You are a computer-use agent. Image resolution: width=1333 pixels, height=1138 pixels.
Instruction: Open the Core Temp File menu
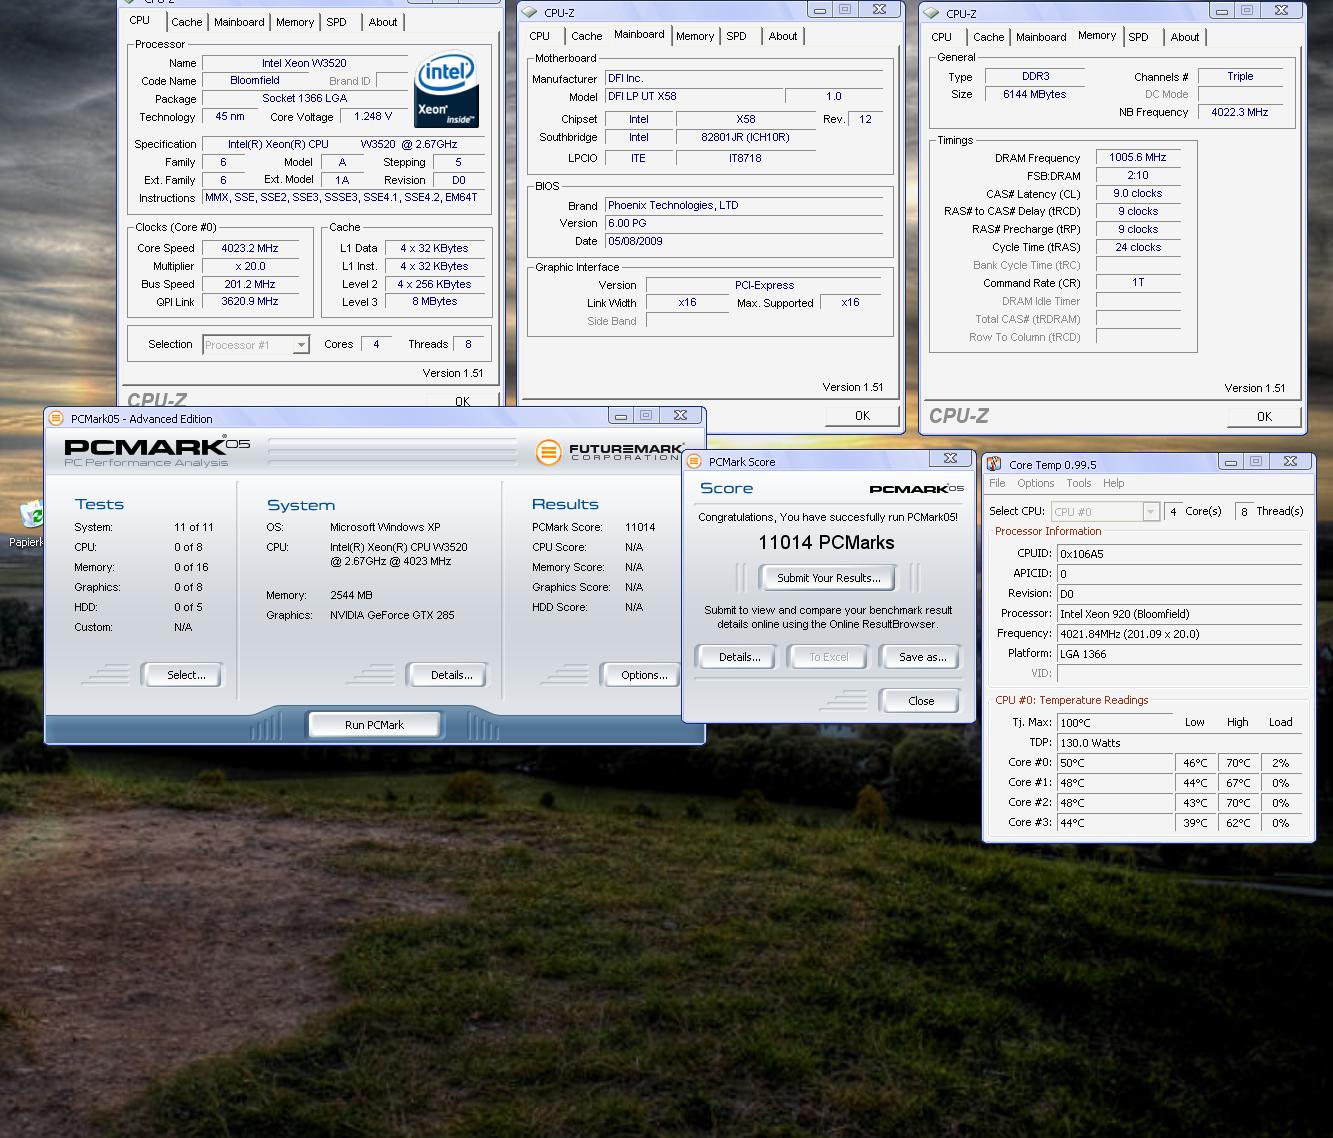point(997,483)
